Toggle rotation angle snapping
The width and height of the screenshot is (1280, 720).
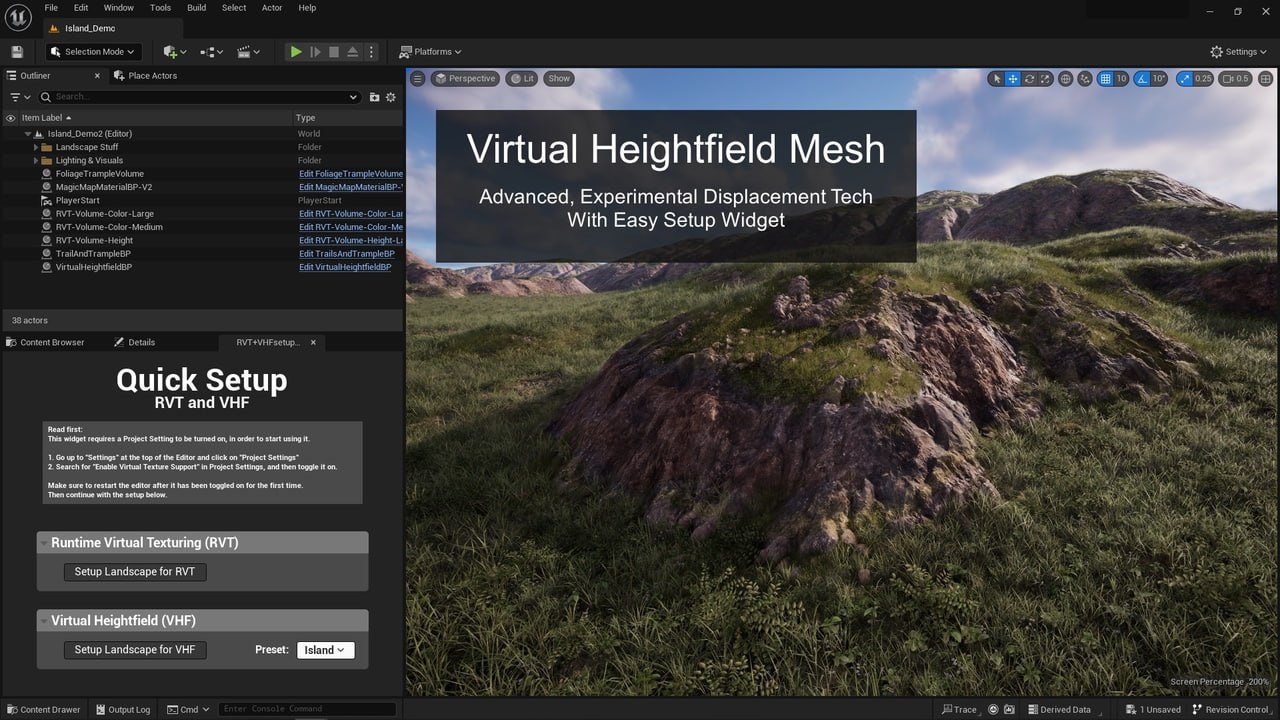tap(1143, 79)
